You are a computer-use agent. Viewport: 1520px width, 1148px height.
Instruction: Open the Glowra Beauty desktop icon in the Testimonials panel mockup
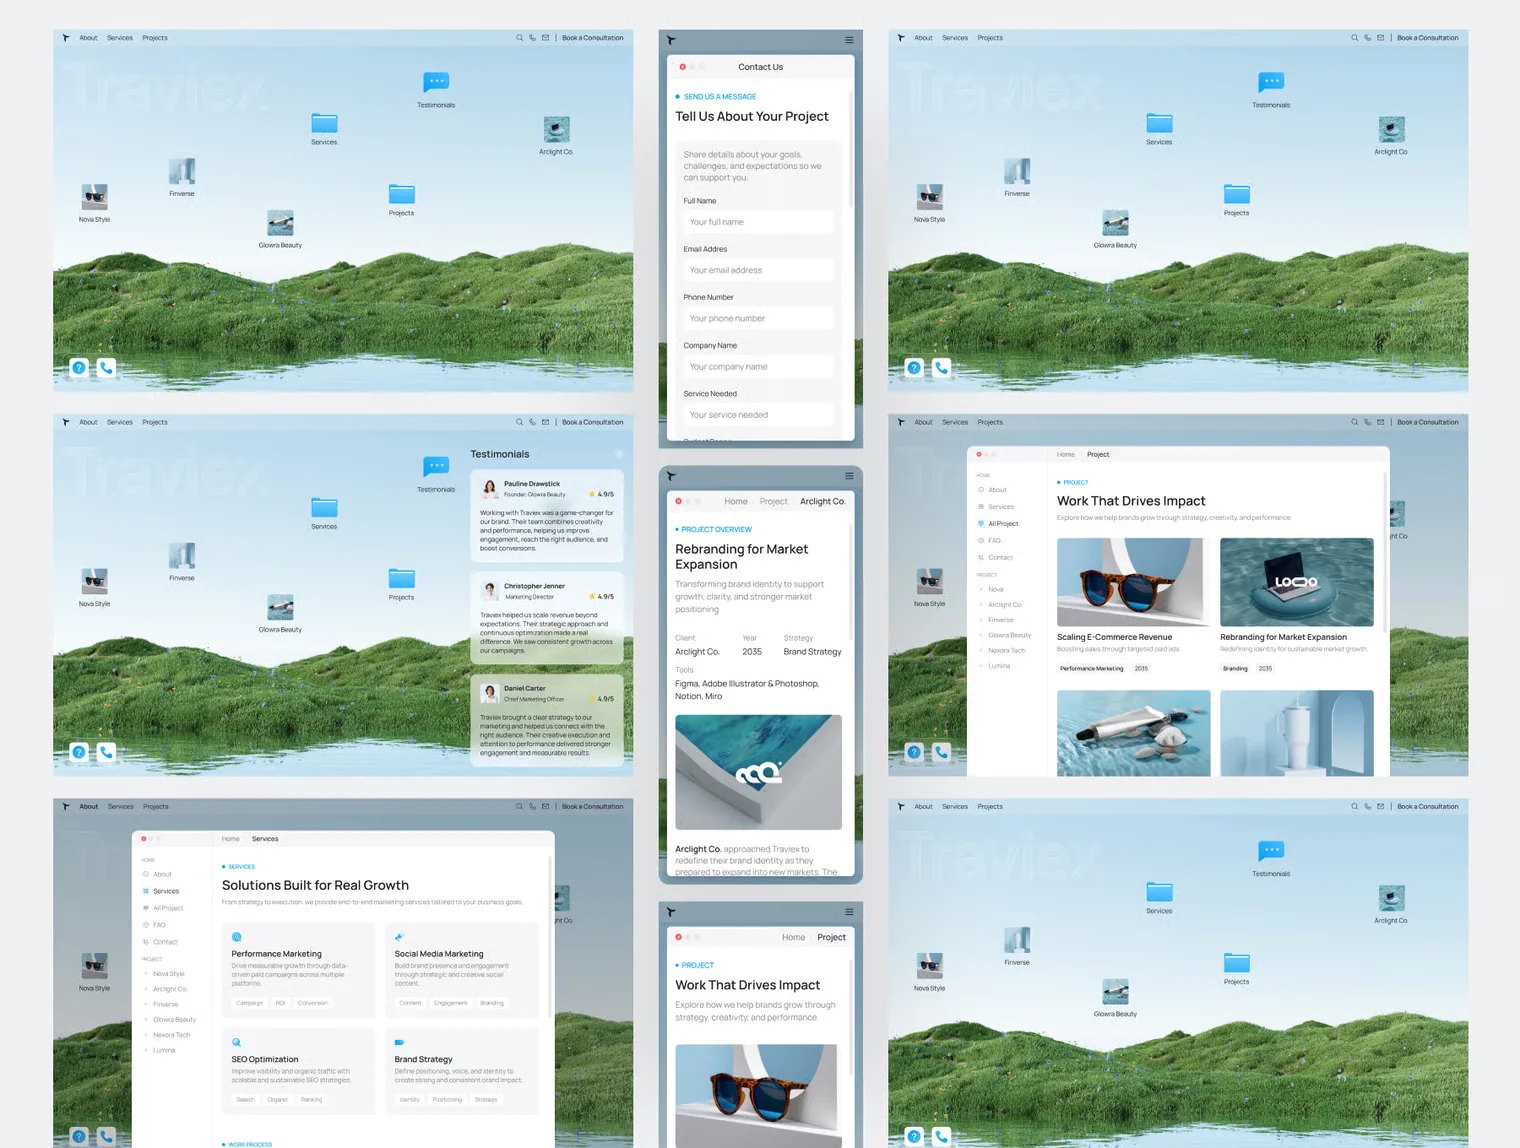click(280, 607)
